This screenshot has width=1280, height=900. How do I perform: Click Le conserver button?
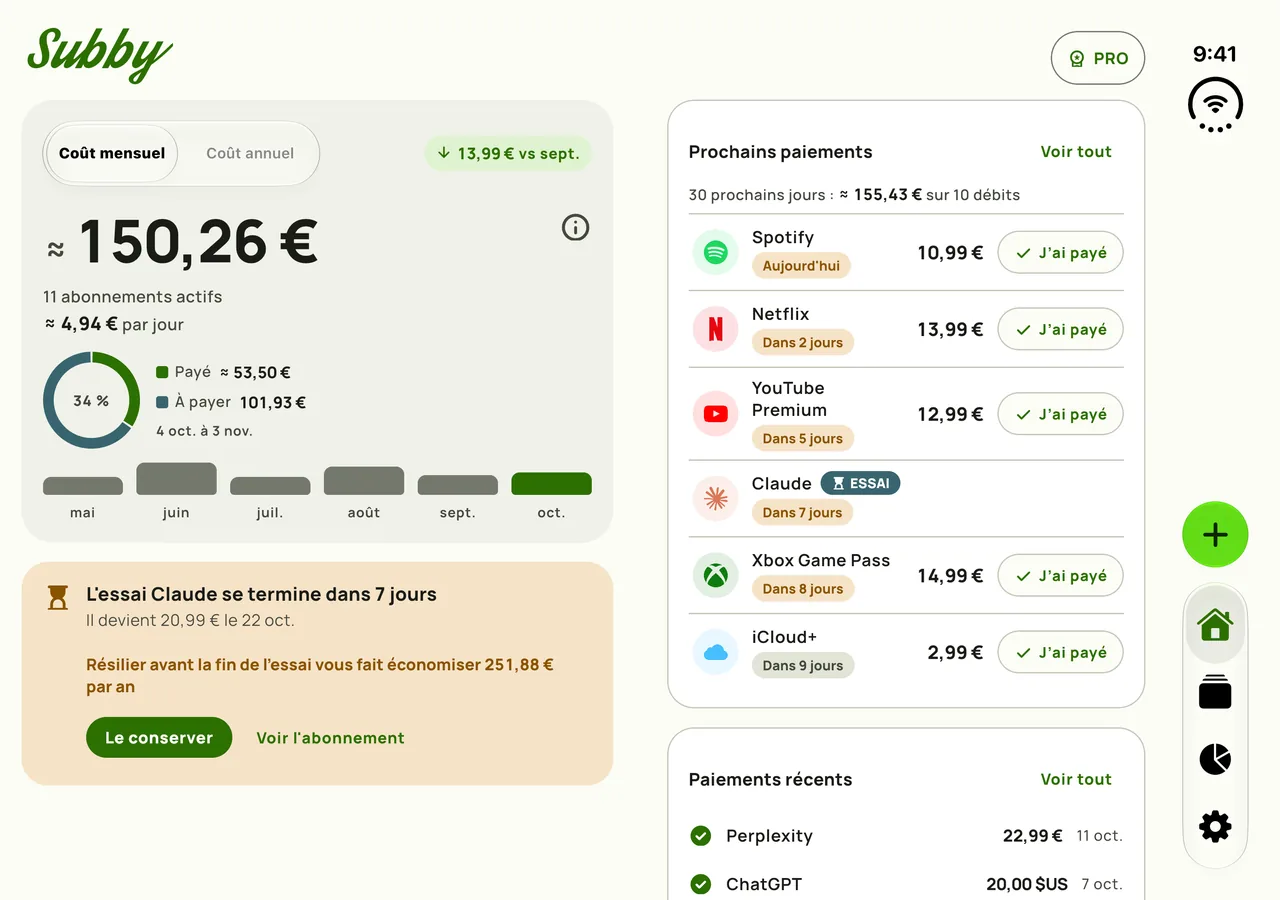click(x=159, y=738)
